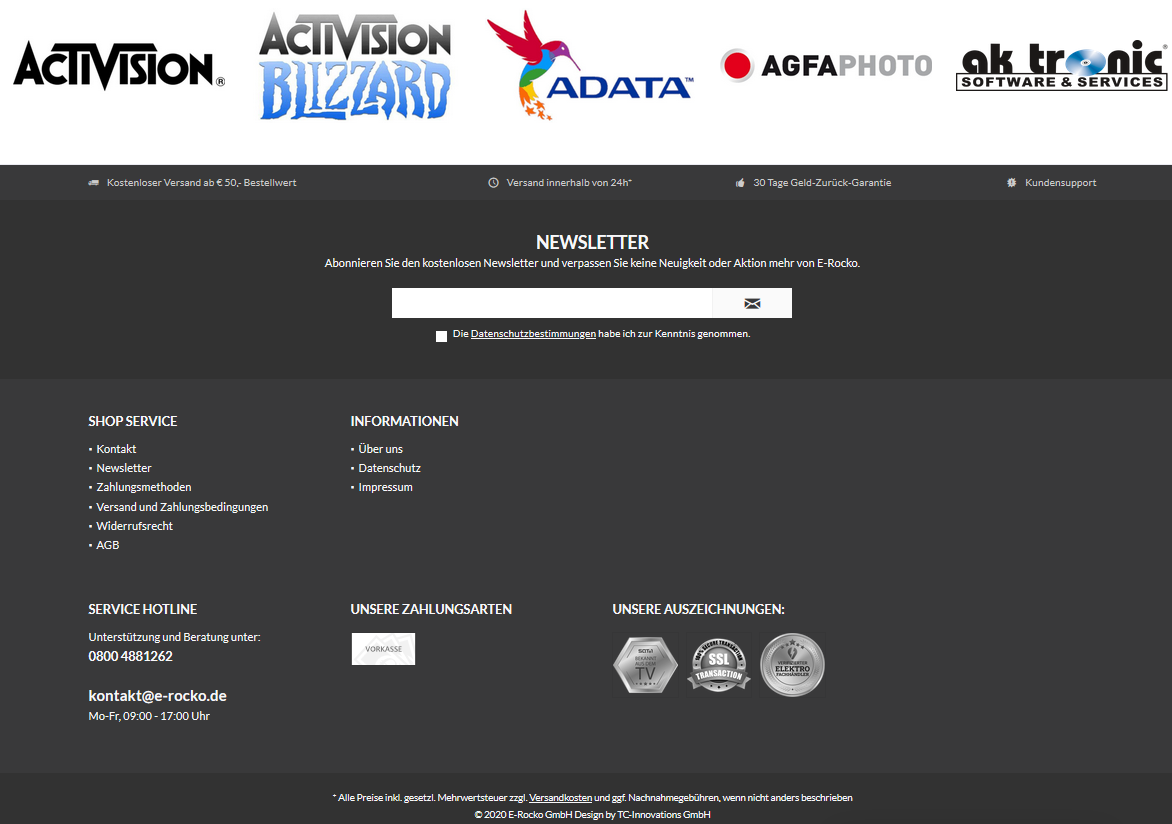Click the kontakt@e-rocko.de email address
Viewport: 1172px width, 824px height.
click(157, 695)
